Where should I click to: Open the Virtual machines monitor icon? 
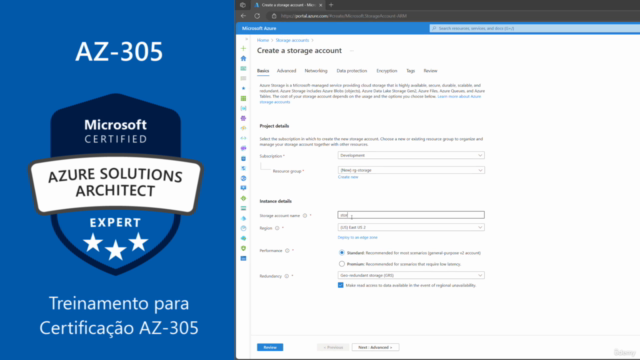pos(244,188)
